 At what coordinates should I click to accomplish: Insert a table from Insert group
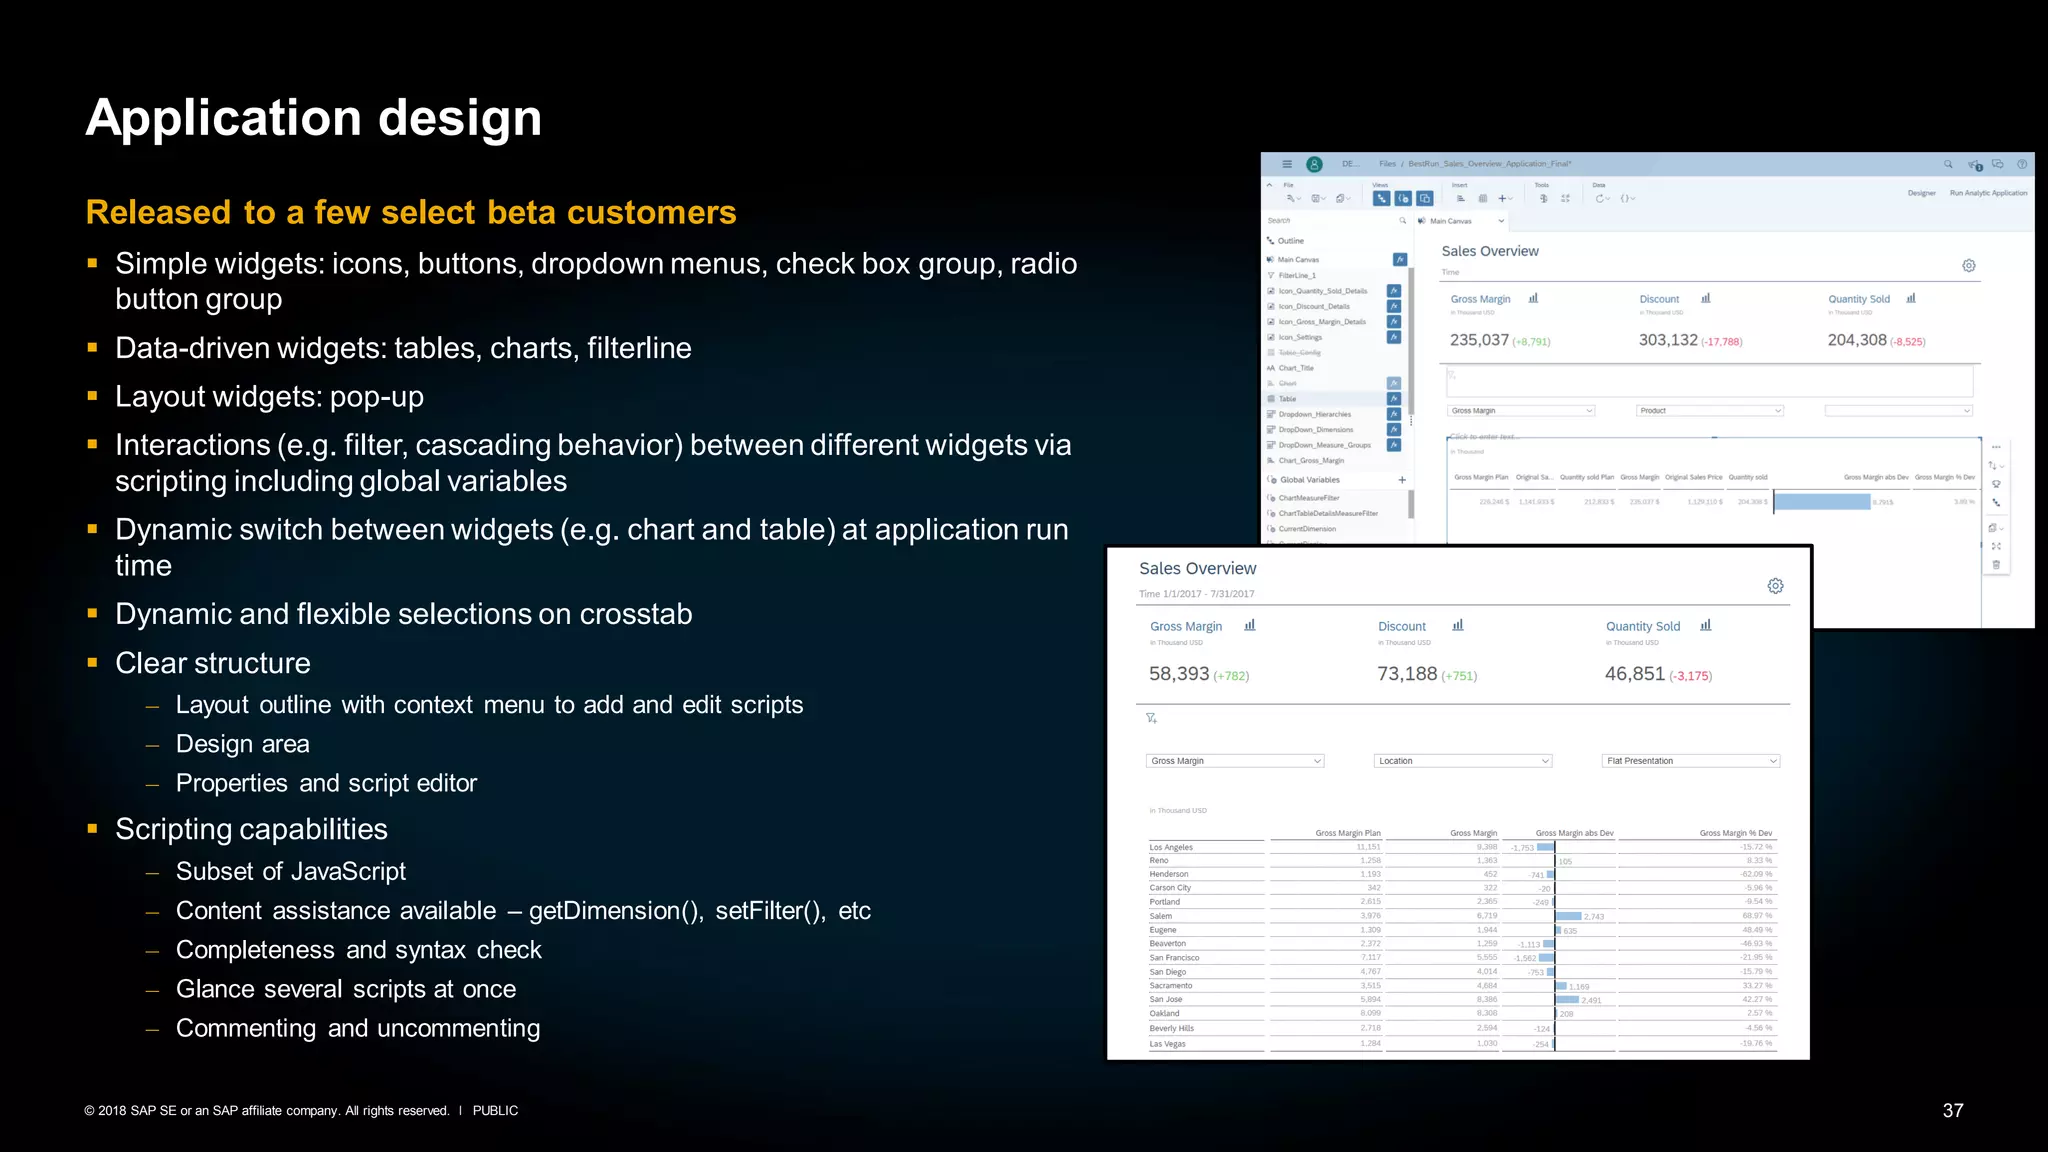(1483, 198)
